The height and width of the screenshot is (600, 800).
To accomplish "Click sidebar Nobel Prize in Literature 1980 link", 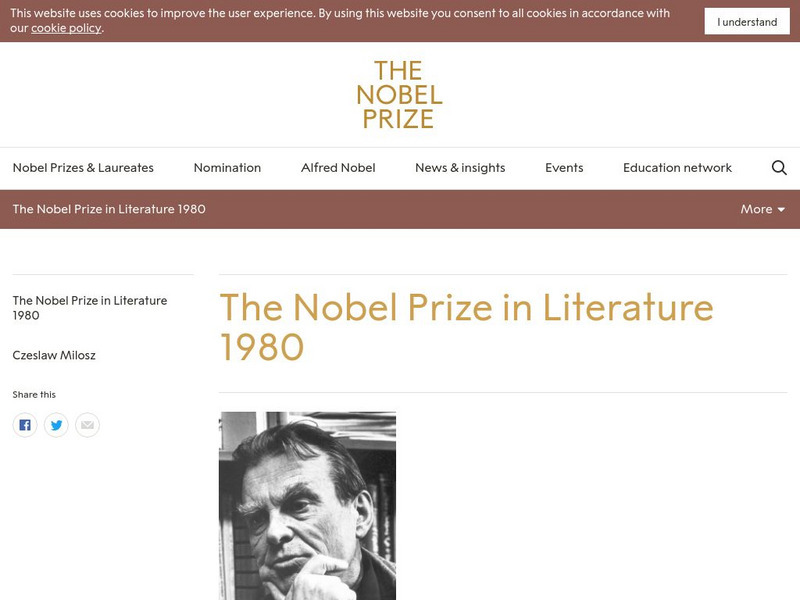I will (89, 307).
